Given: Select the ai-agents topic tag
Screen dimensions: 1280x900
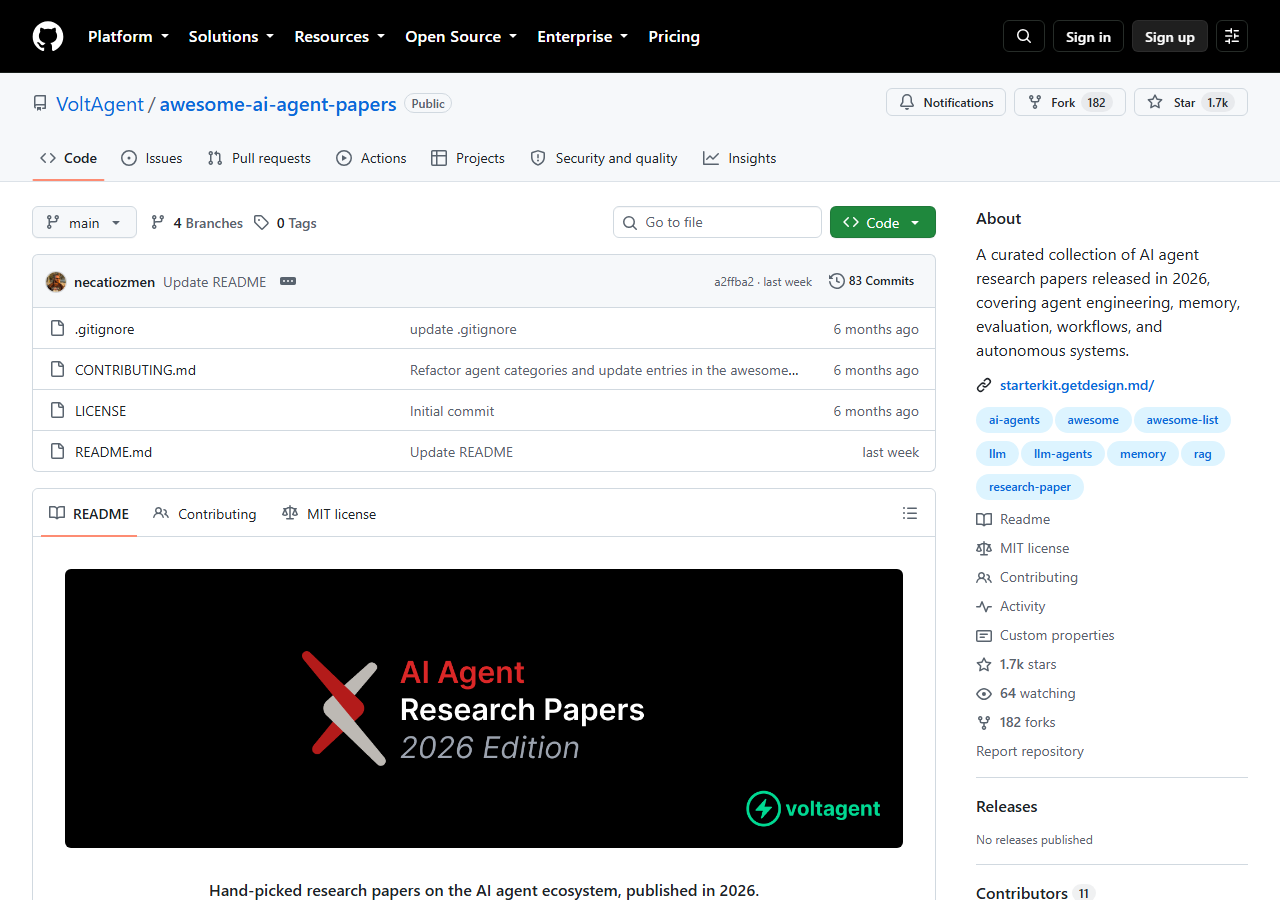Looking at the screenshot, I should (x=1014, y=420).
